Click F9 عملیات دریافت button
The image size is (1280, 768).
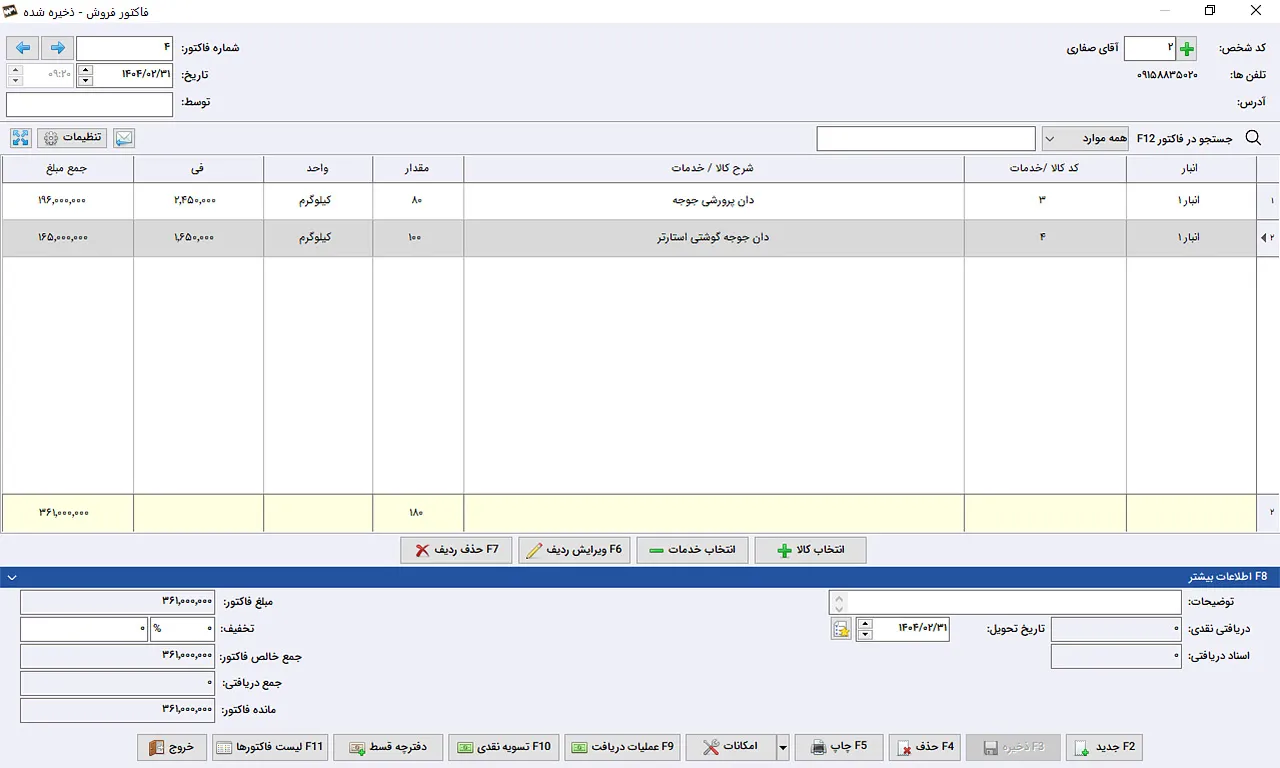coord(622,747)
